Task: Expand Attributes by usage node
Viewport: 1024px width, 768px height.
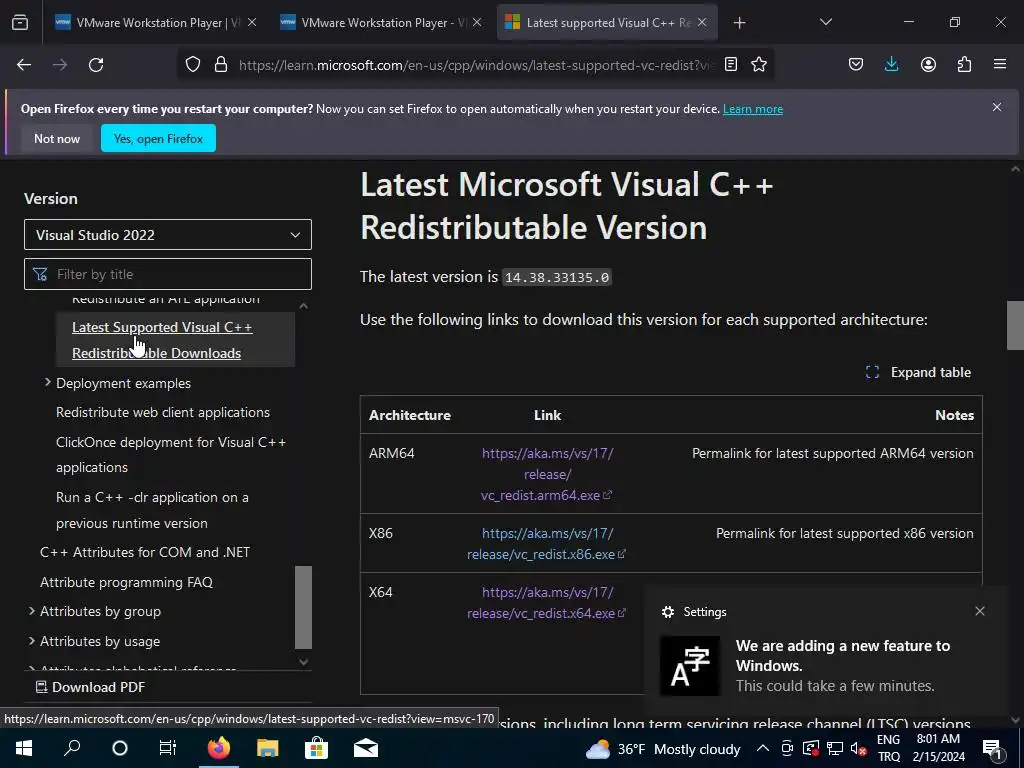Action: (31, 641)
